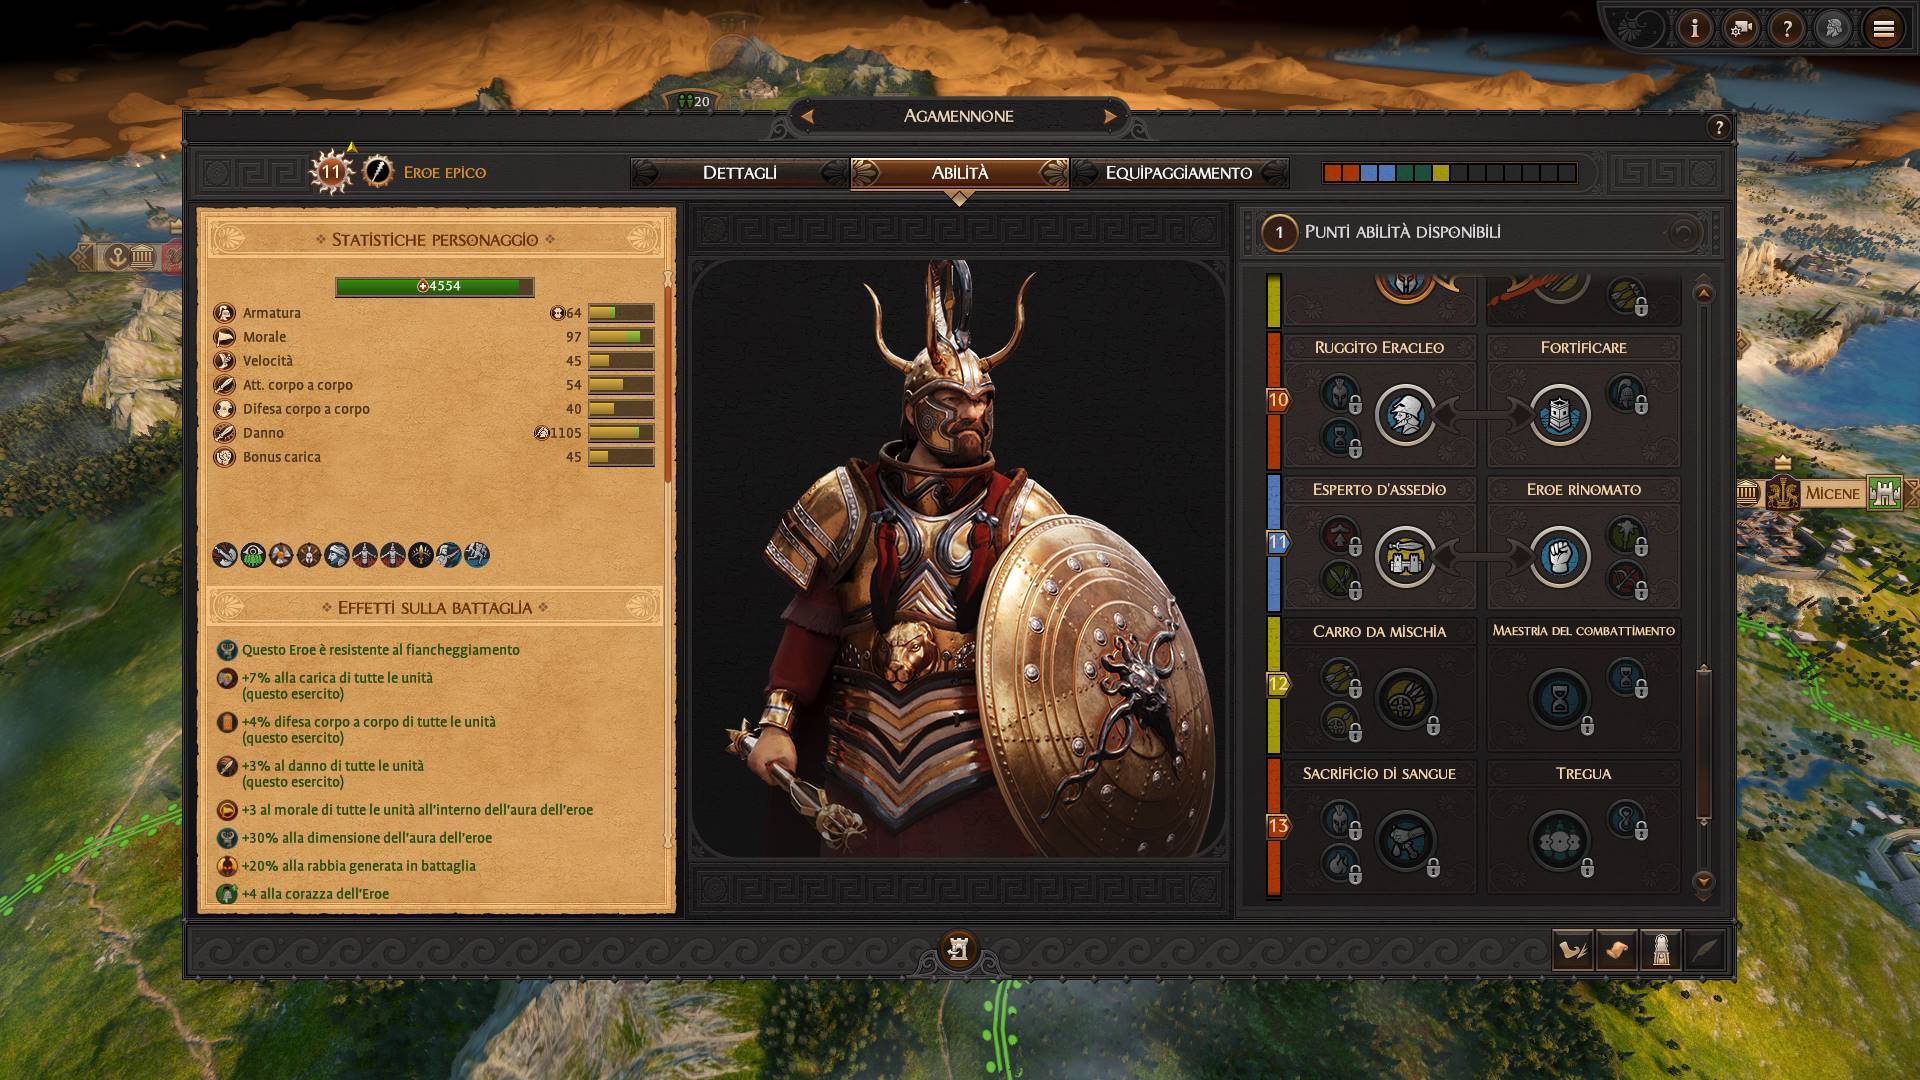Click the locked Tregua skill icon
This screenshot has height=1080, width=1920.
pos(1560,841)
